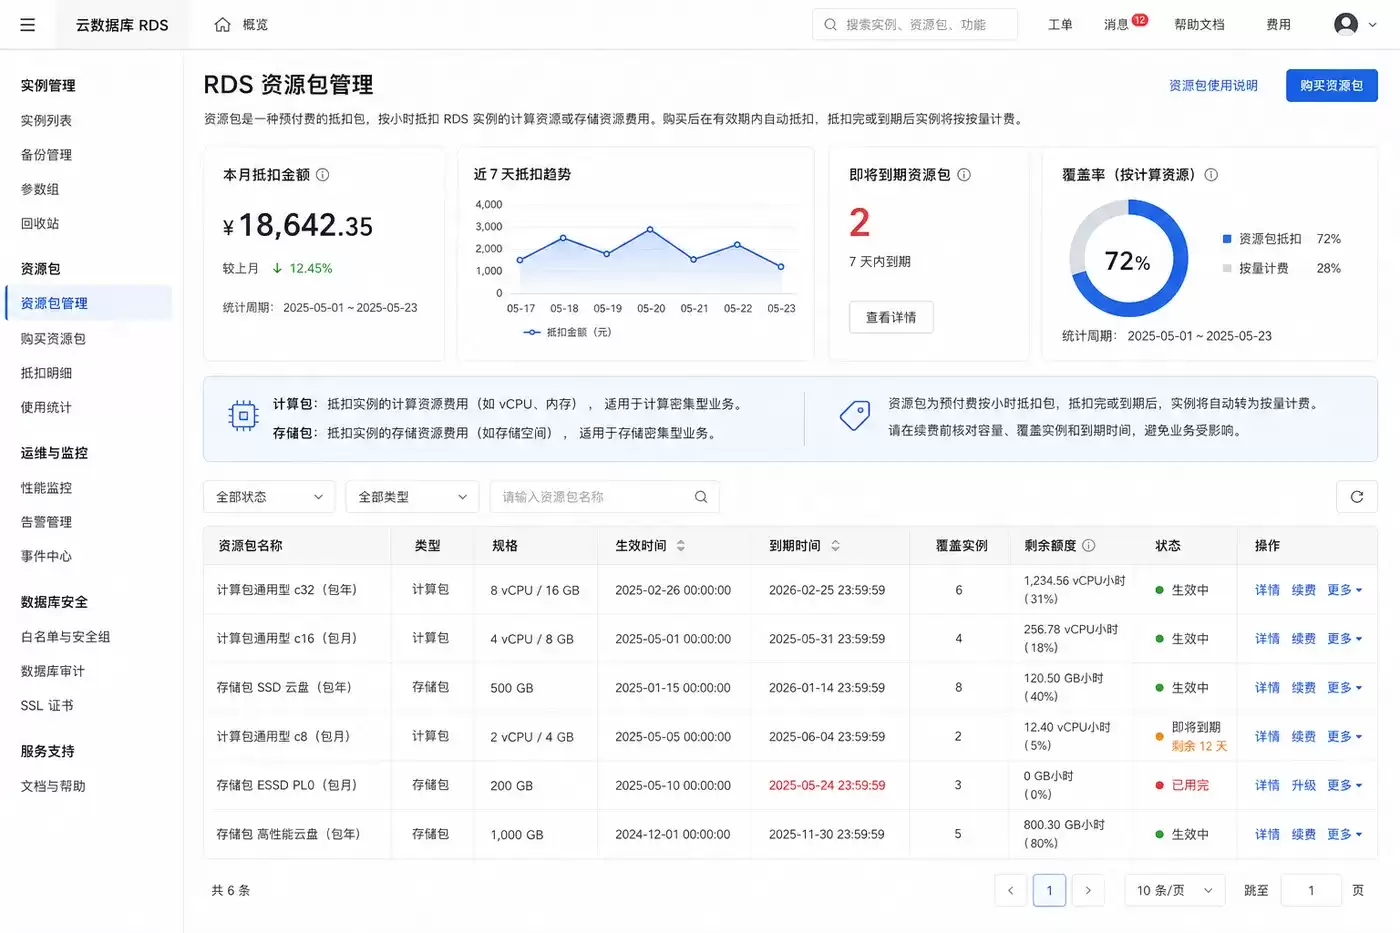Viewport: 1400px width, 933px height.
Task: Open 白名单与安全组 in the sidebar
Action: tap(65, 637)
